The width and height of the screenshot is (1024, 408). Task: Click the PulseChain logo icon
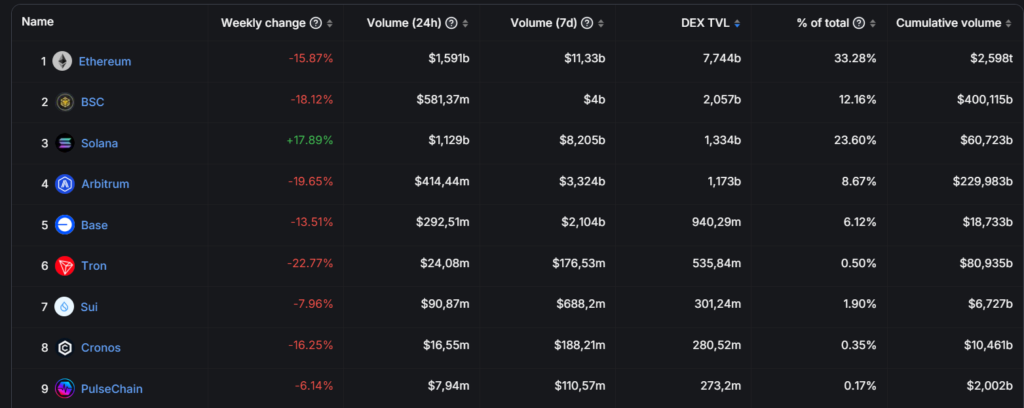65,389
